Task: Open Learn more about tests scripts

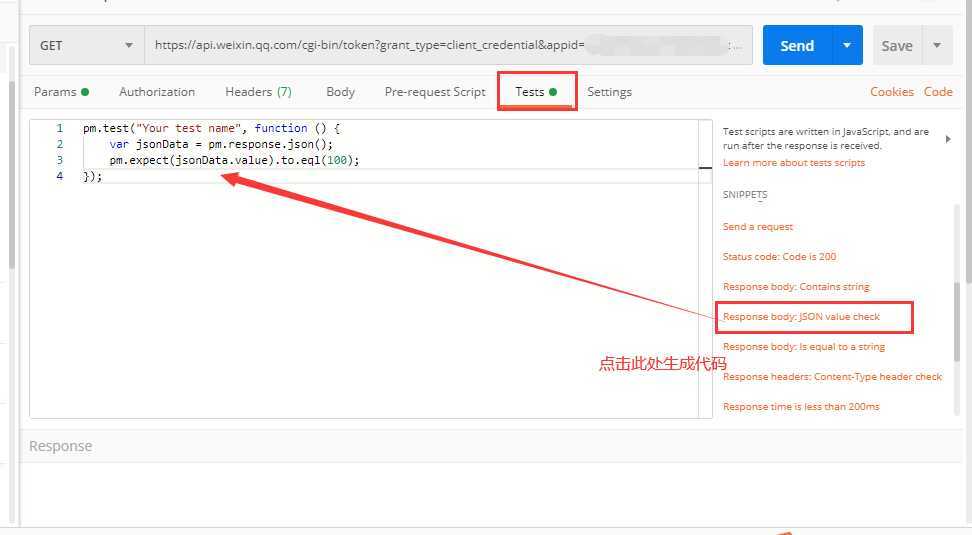Action: point(793,162)
